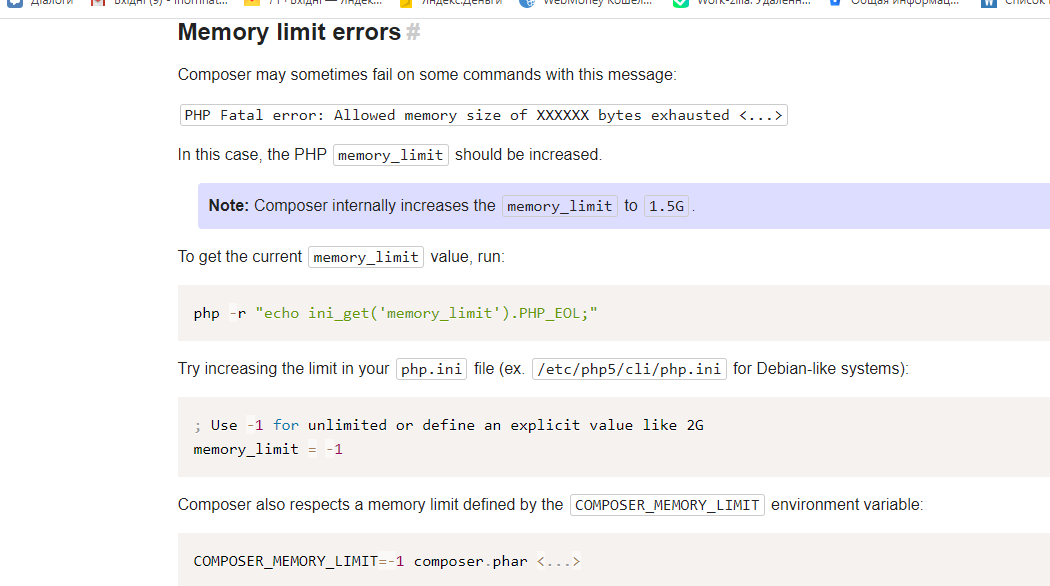Click memory_limit code in 'should be increased' sentence

pyautogui.click(x=390, y=155)
